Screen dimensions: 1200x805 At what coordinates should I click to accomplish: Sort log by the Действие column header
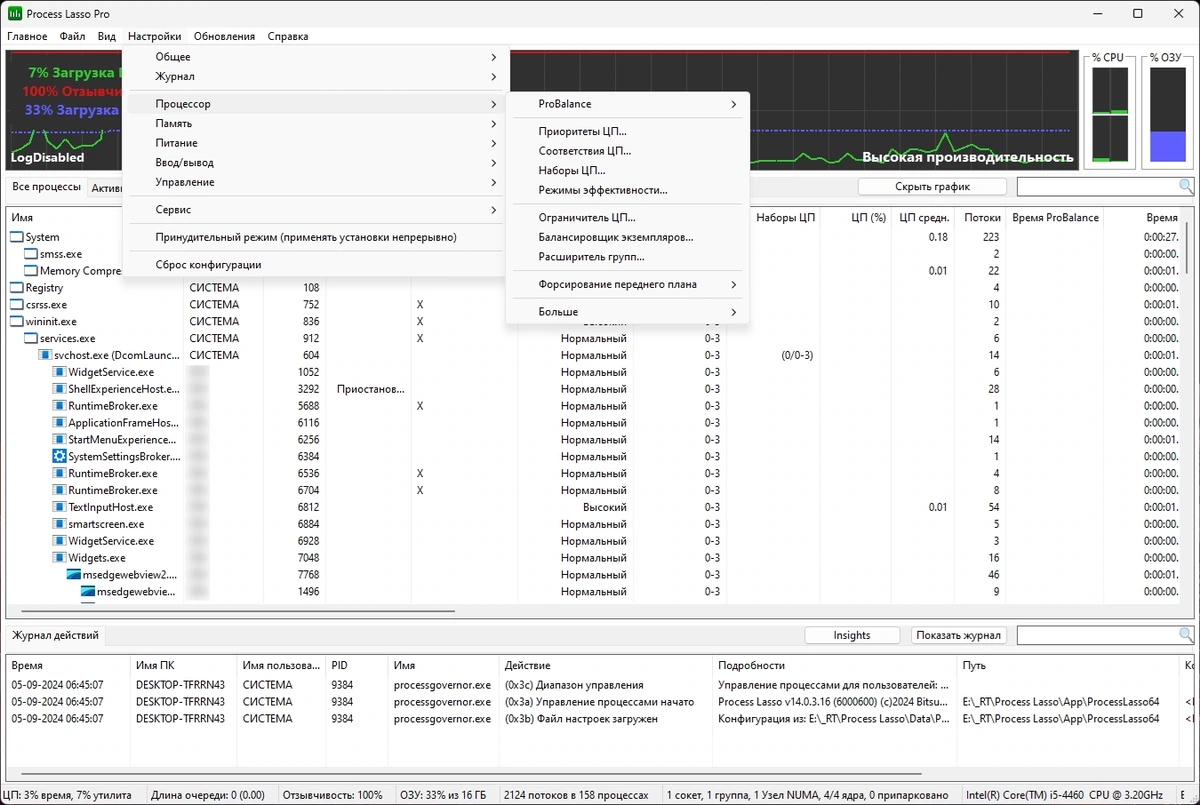click(x=607, y=665)
